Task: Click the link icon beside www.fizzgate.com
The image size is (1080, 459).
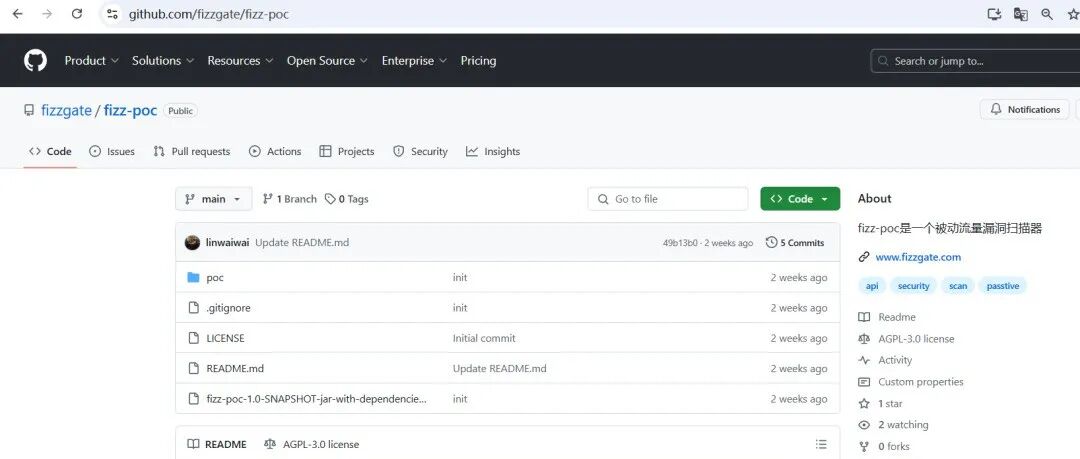Action: click(864, 257)
